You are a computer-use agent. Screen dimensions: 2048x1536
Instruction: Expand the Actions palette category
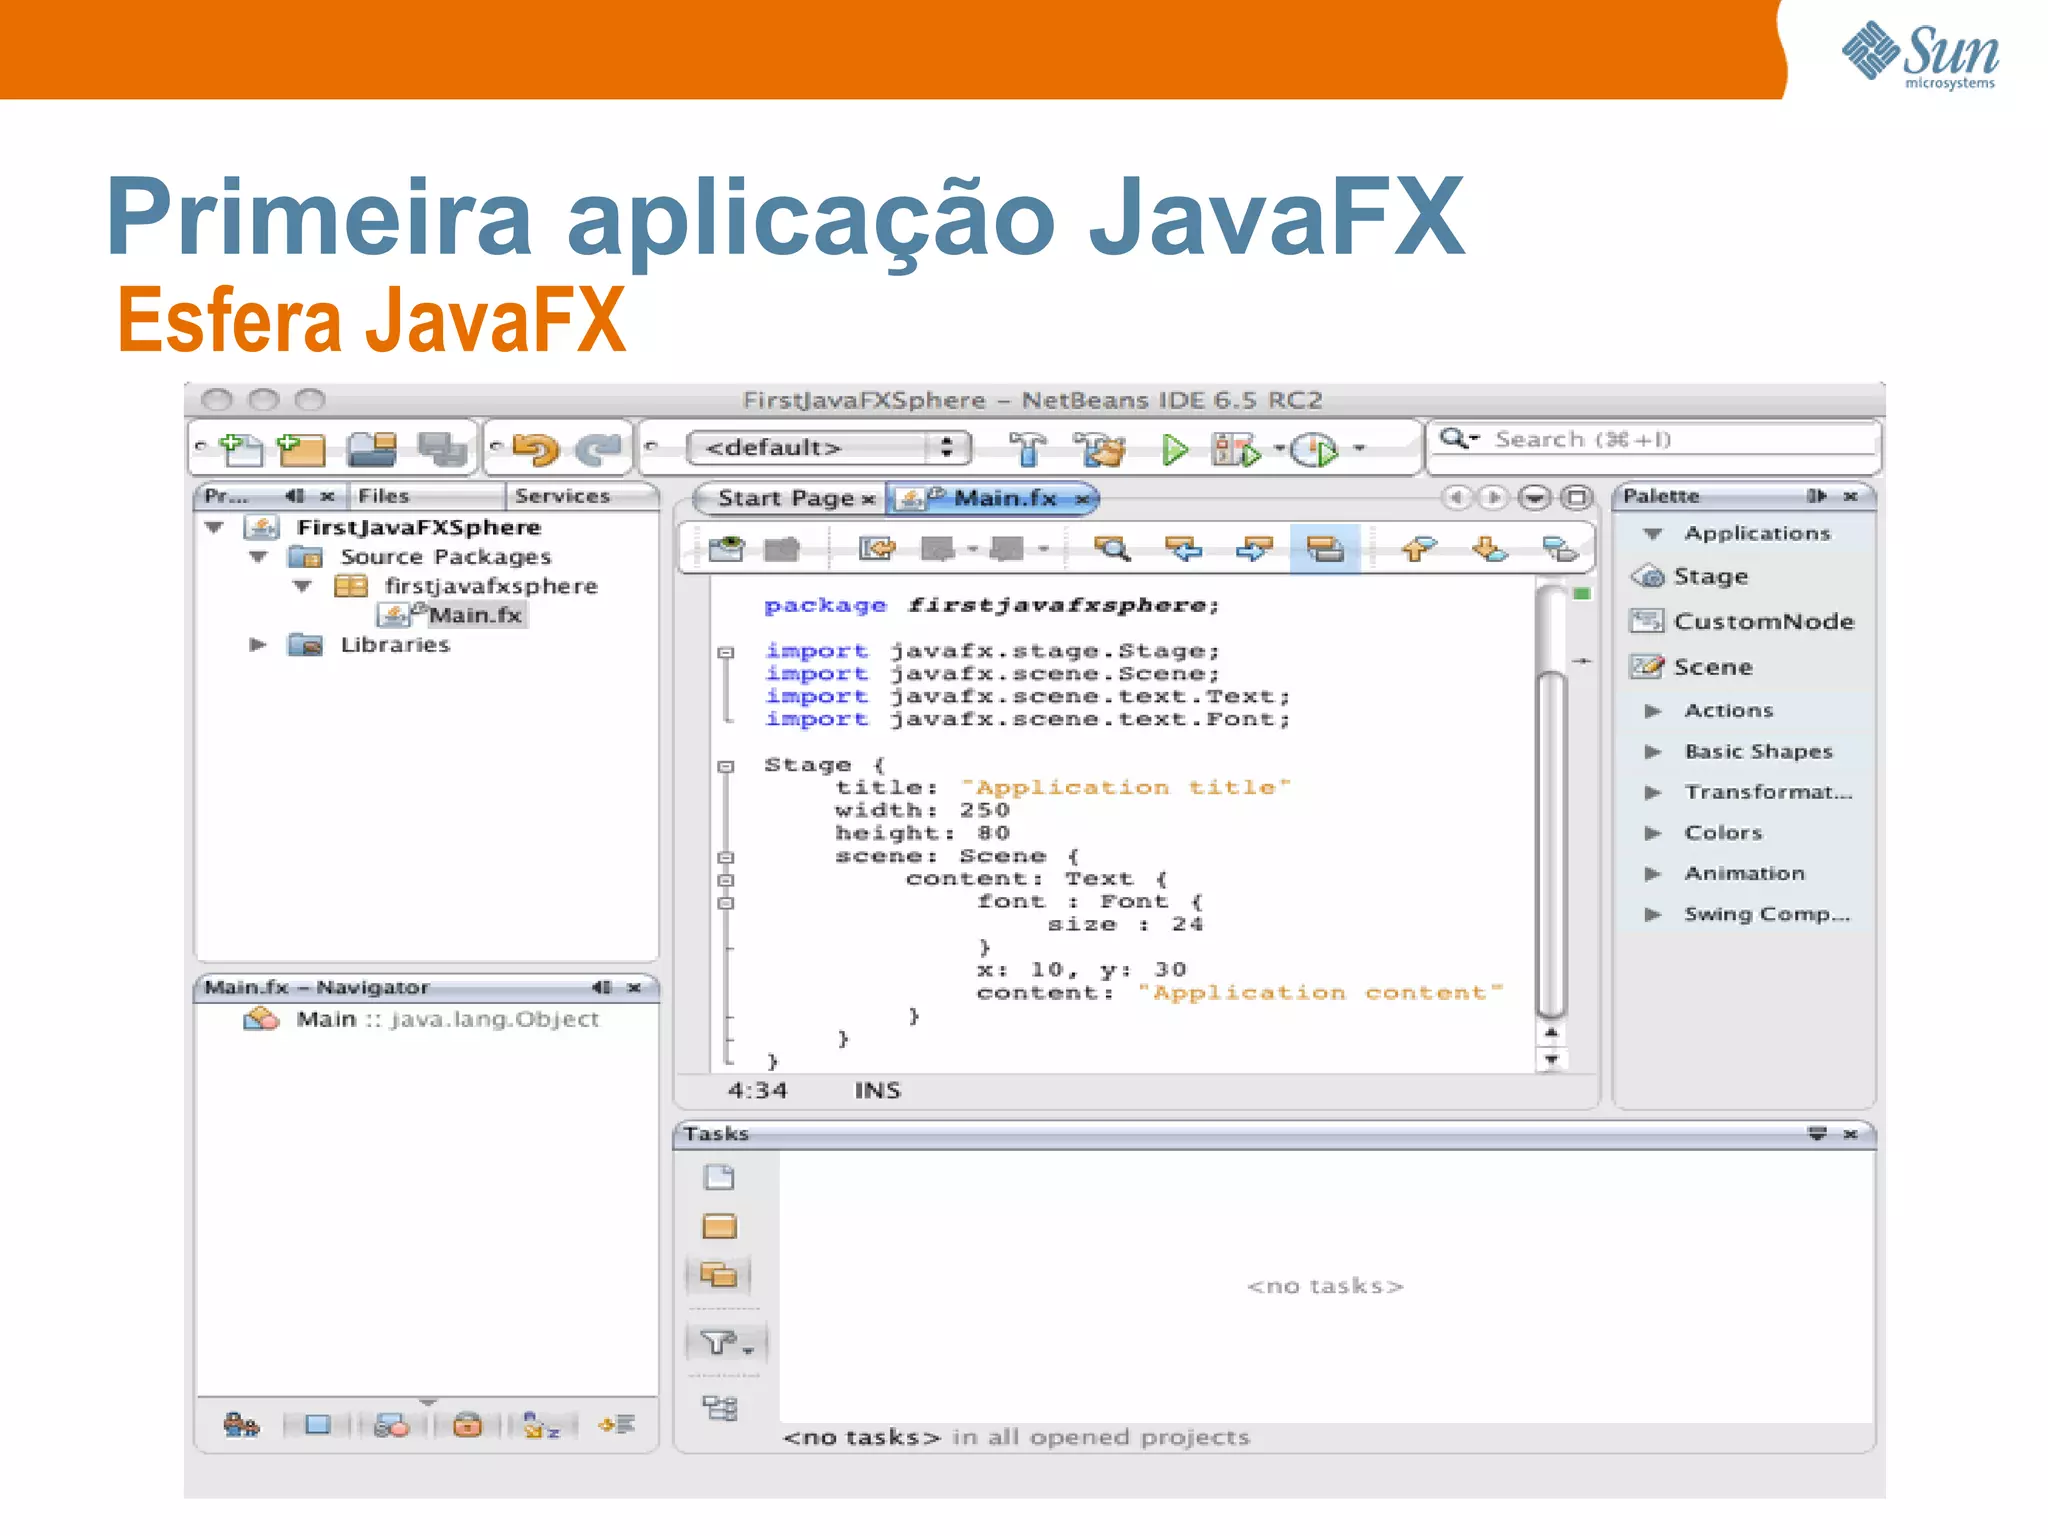click(x=1653, y=711)
